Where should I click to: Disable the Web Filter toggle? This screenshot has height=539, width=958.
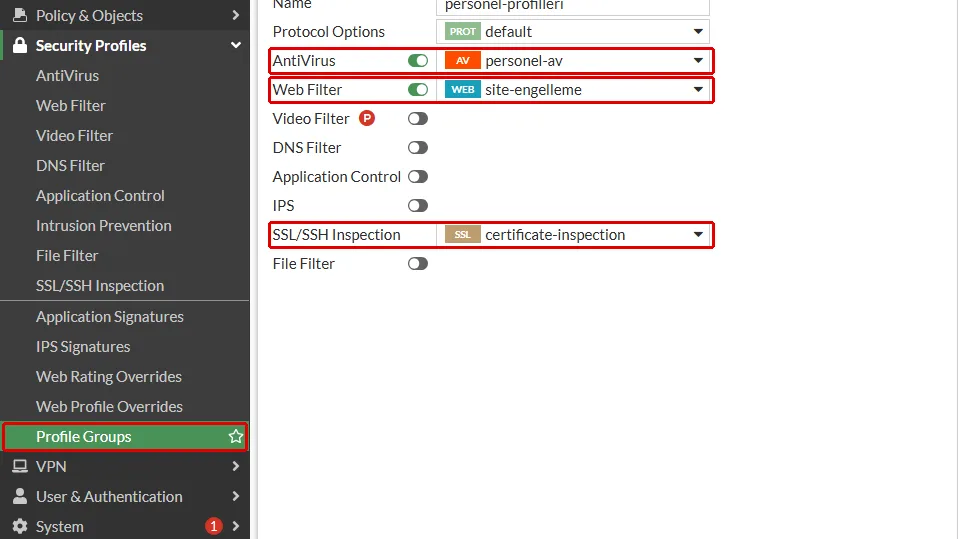tap(418, 90)
